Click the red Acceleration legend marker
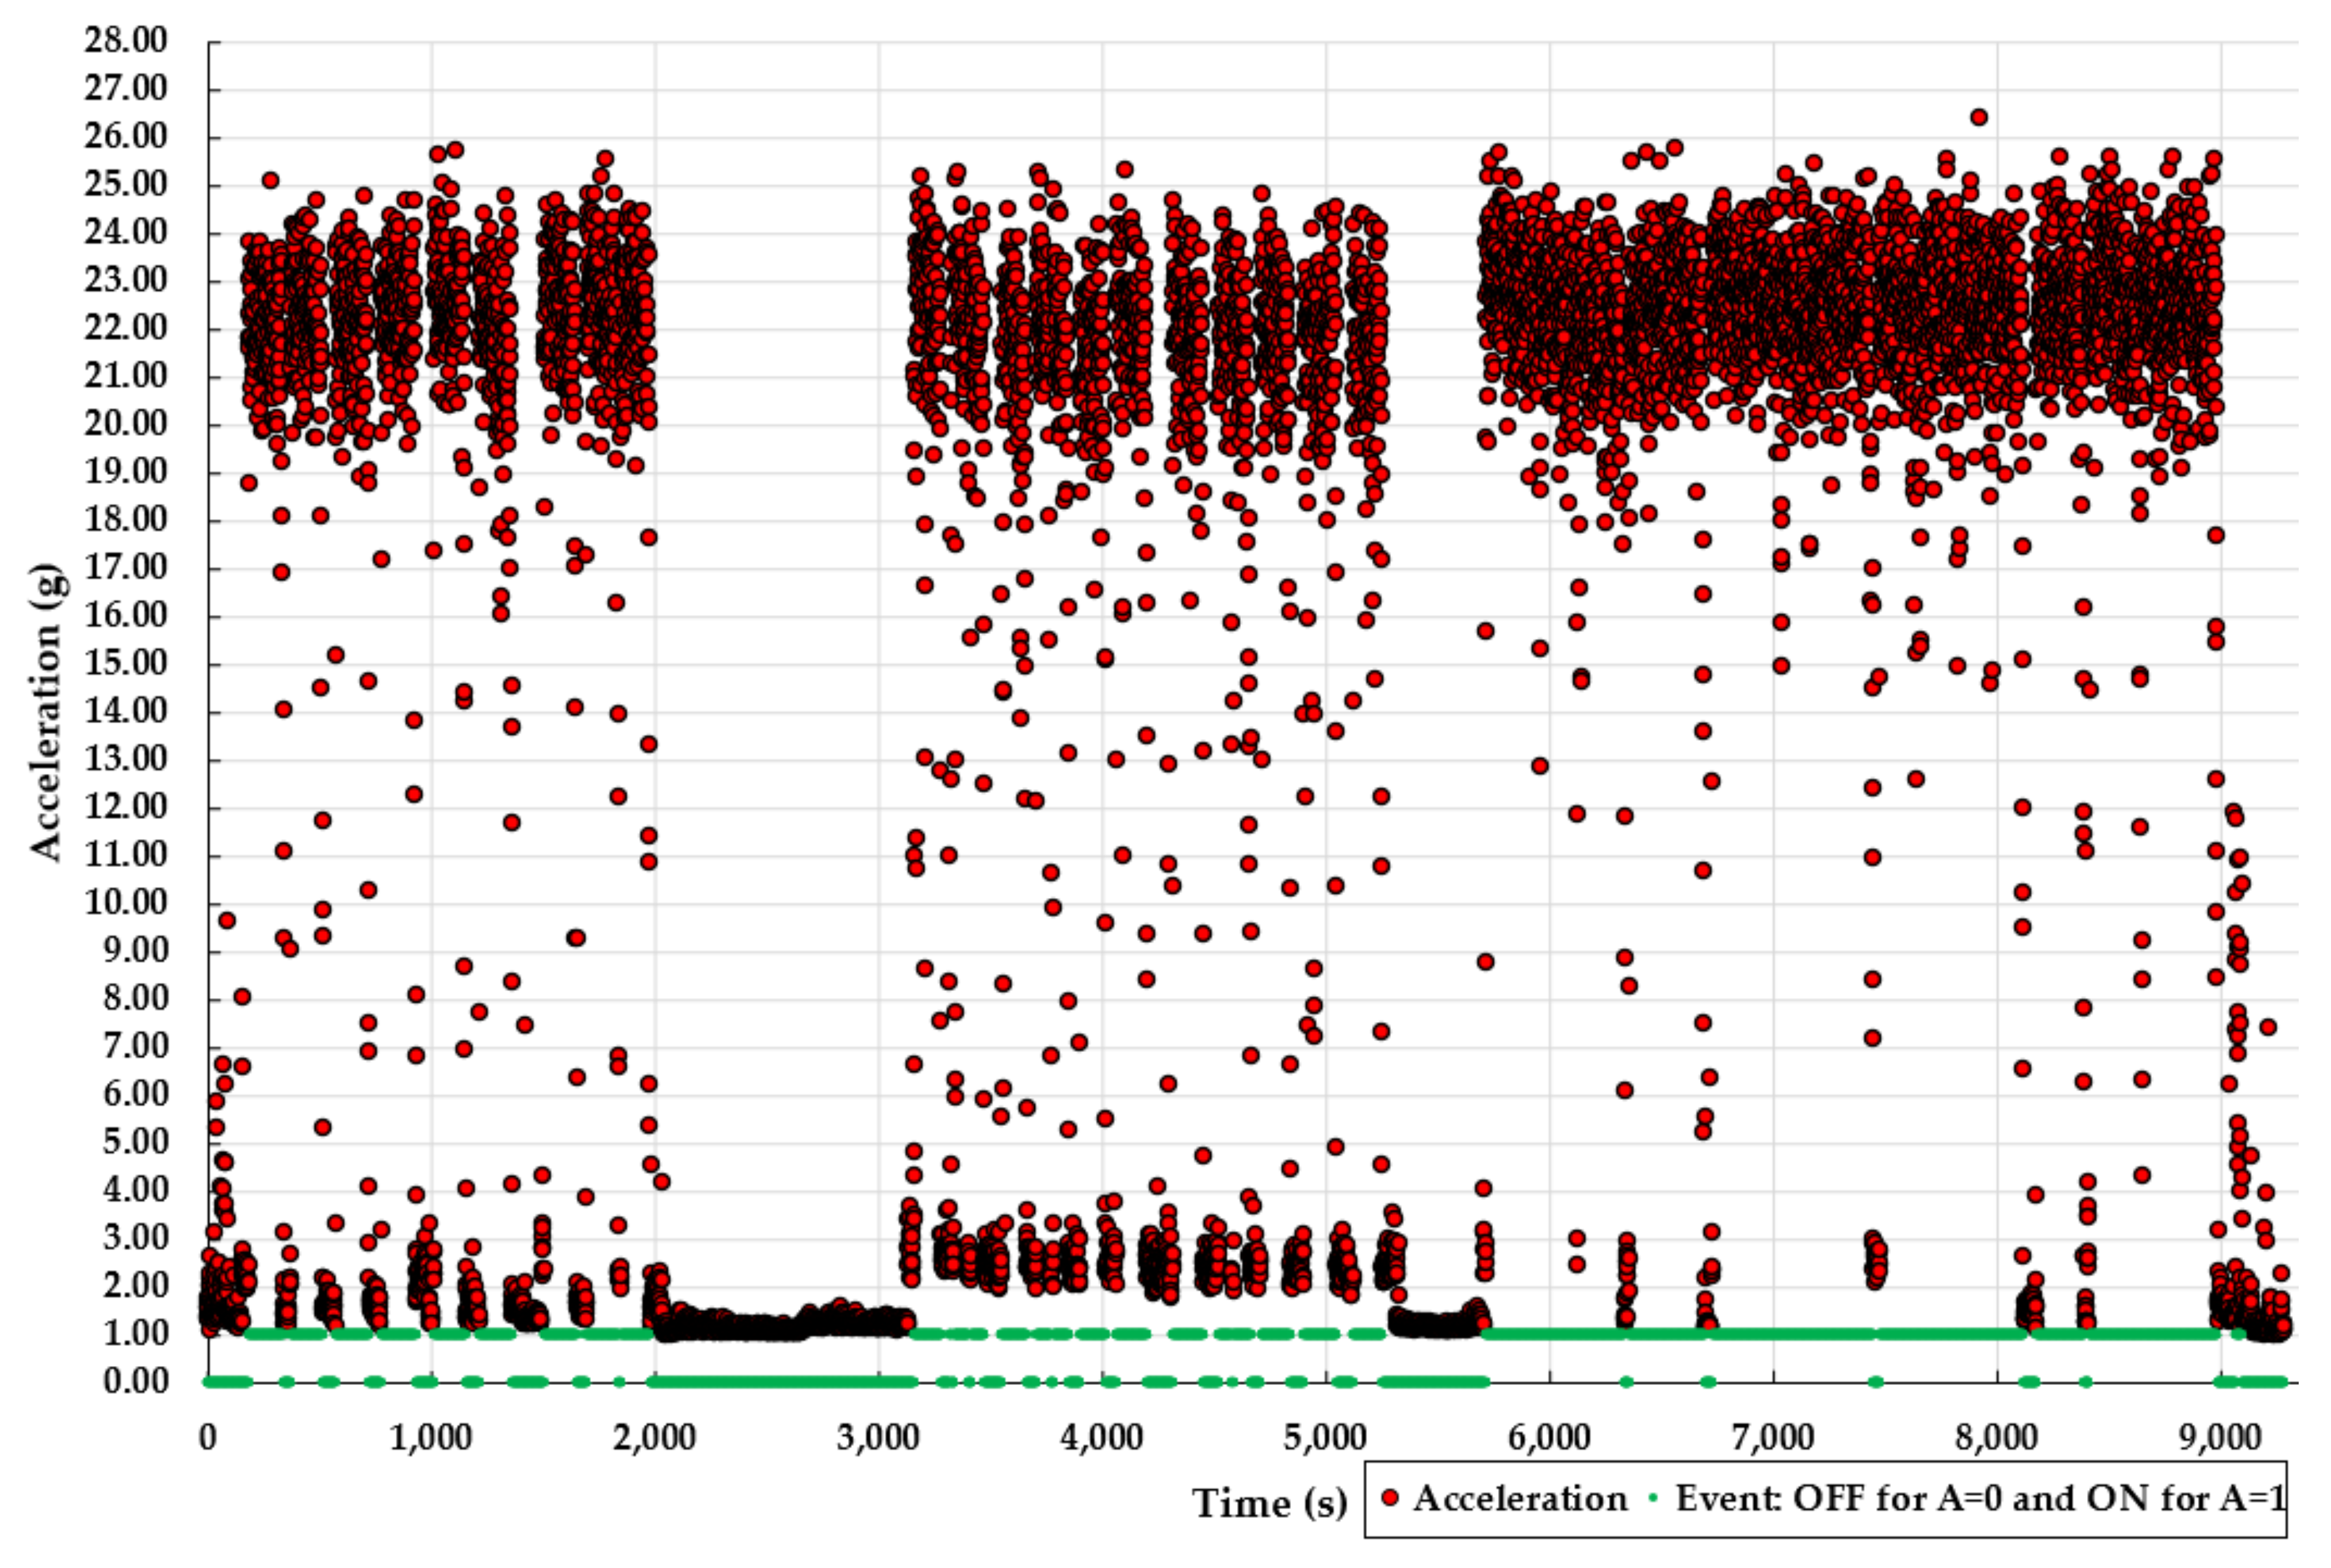 click(x=1389, y=1497)
